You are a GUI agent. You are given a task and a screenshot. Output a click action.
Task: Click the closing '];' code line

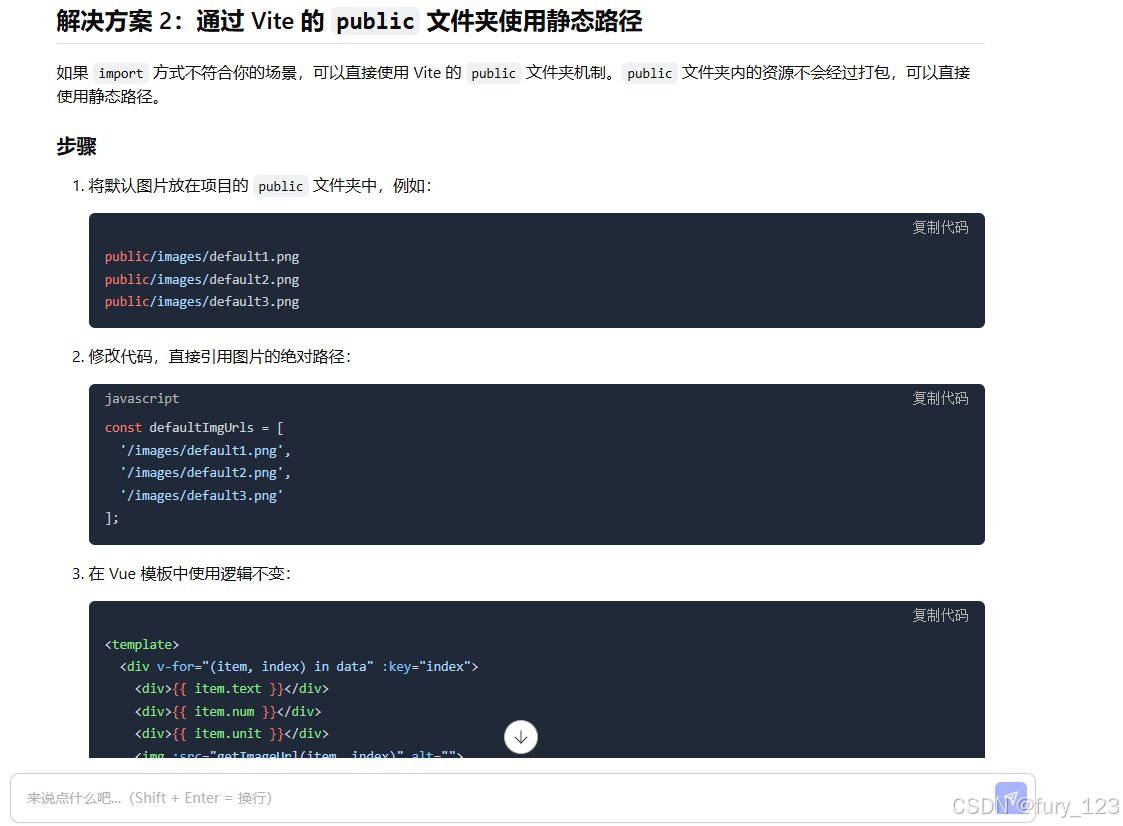tap(112, 518)
